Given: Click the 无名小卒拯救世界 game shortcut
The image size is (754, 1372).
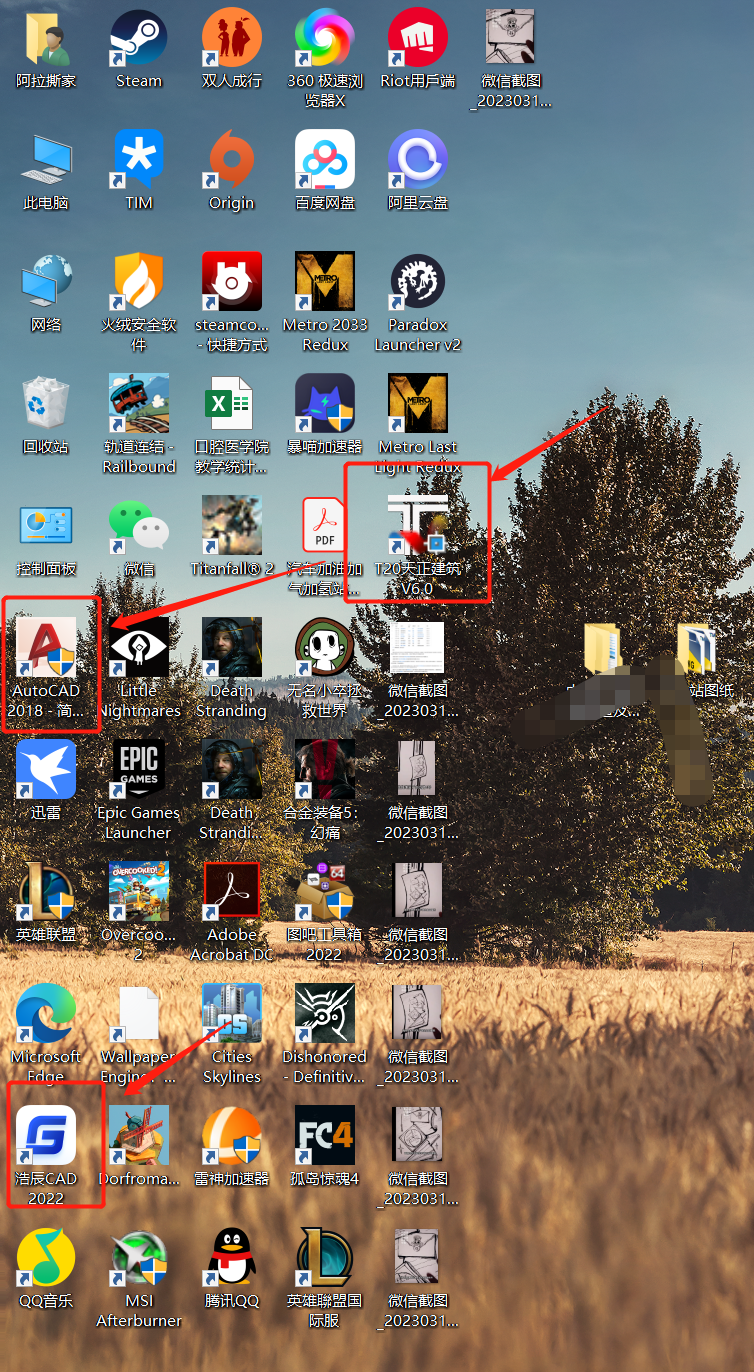Looking at the screenshot, I should (x=325, y=648).
